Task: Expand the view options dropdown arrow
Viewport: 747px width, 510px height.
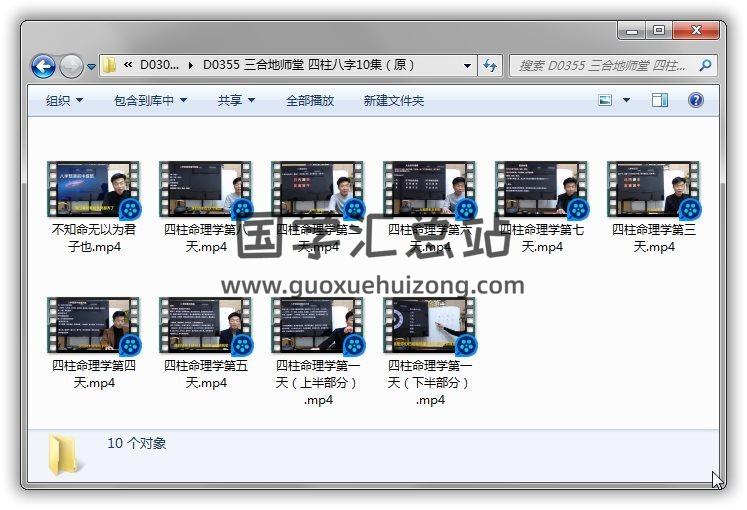Action: (x=626, y=100)
